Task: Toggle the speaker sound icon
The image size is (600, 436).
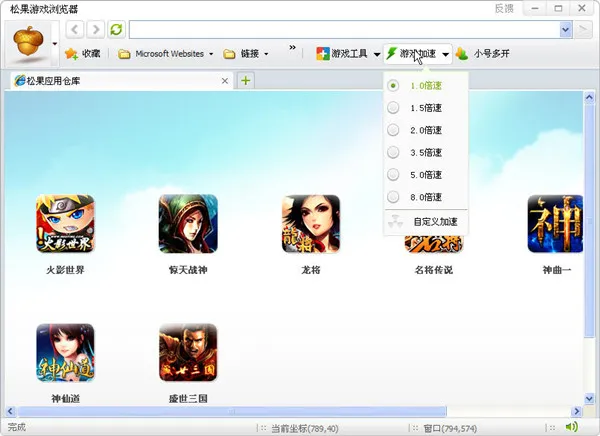Action: [x=571, y=427]
